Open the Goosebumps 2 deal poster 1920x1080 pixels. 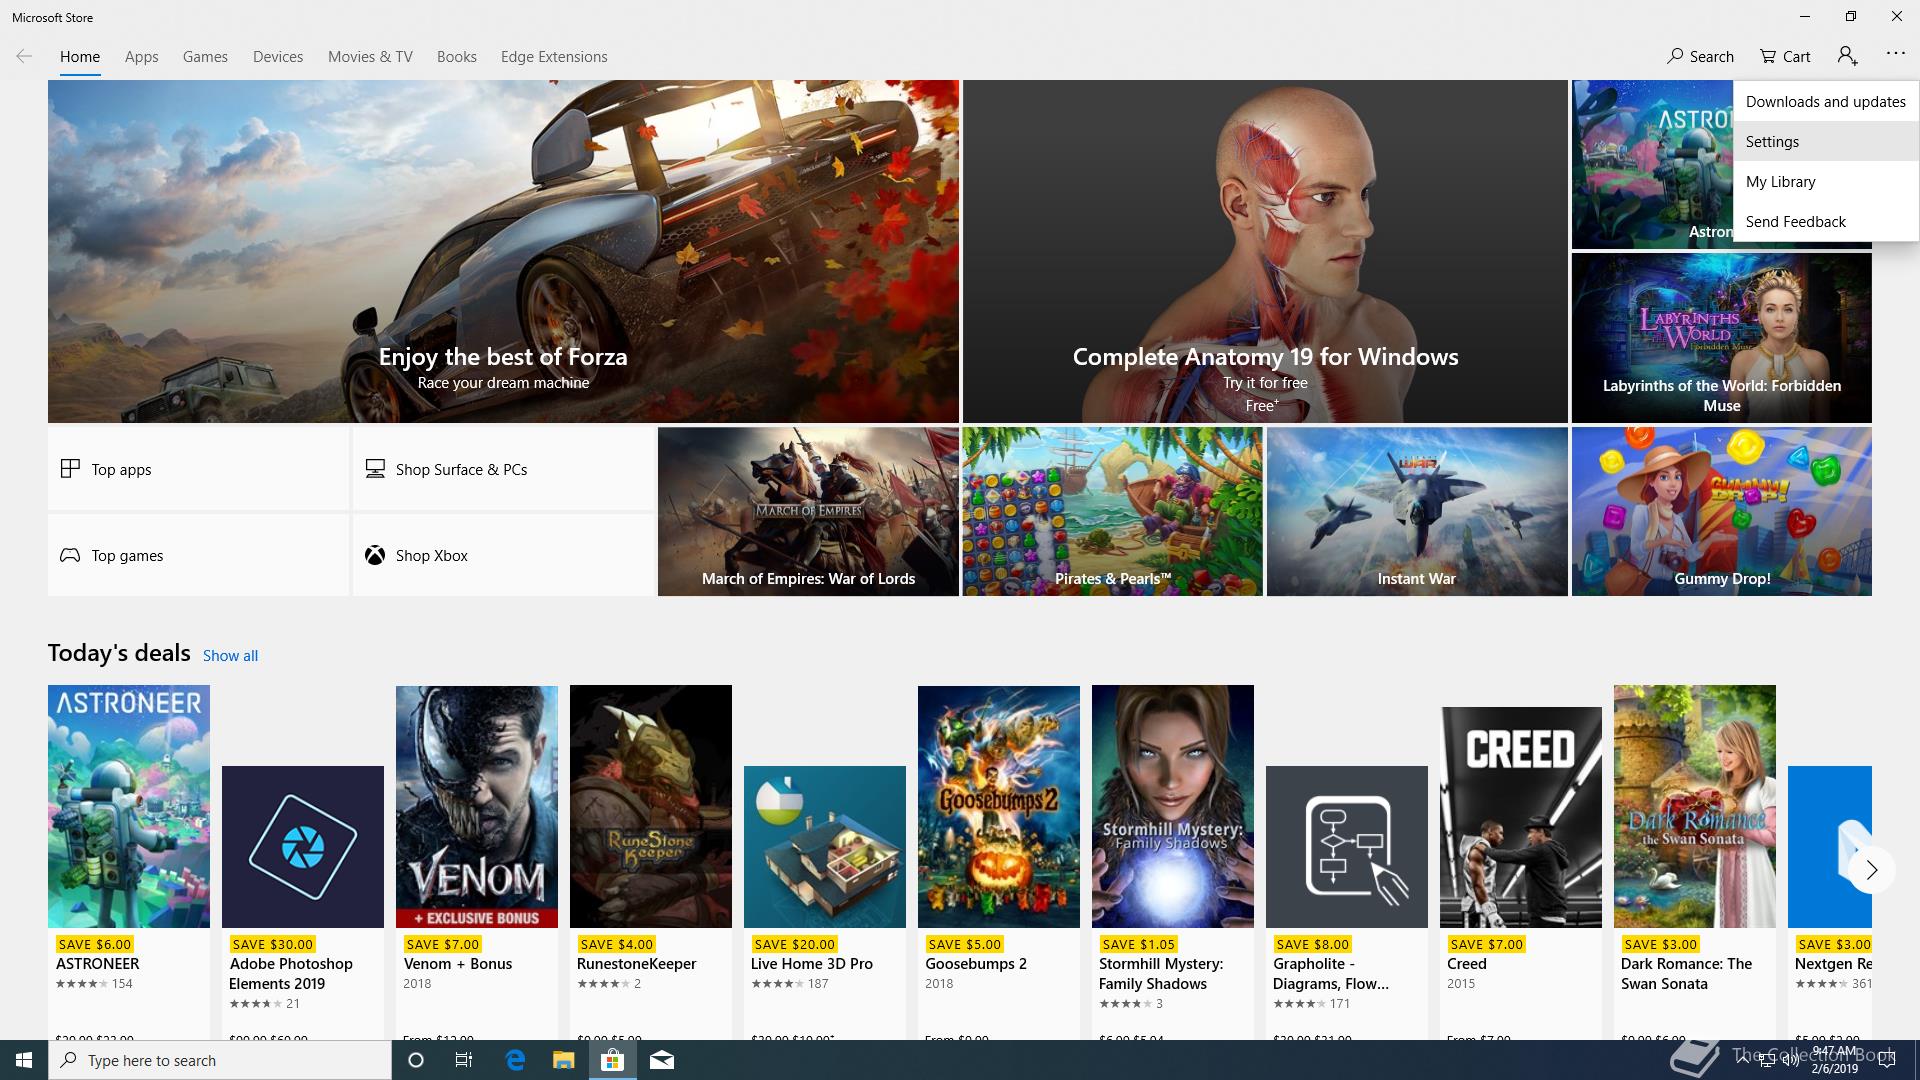(999, 806)
